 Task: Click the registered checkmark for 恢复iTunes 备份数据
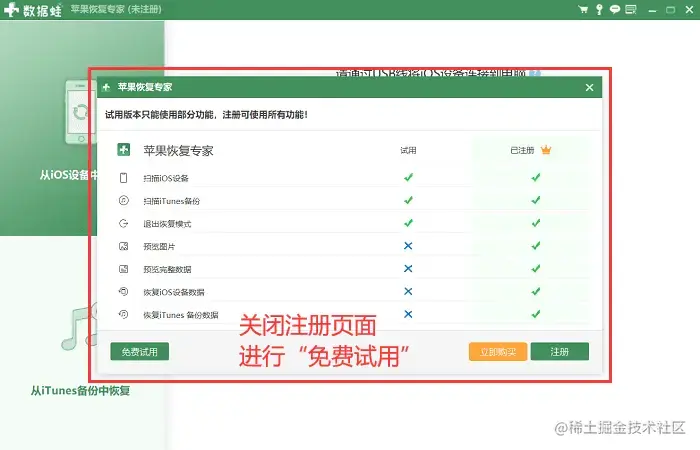(x=536, y=314)
